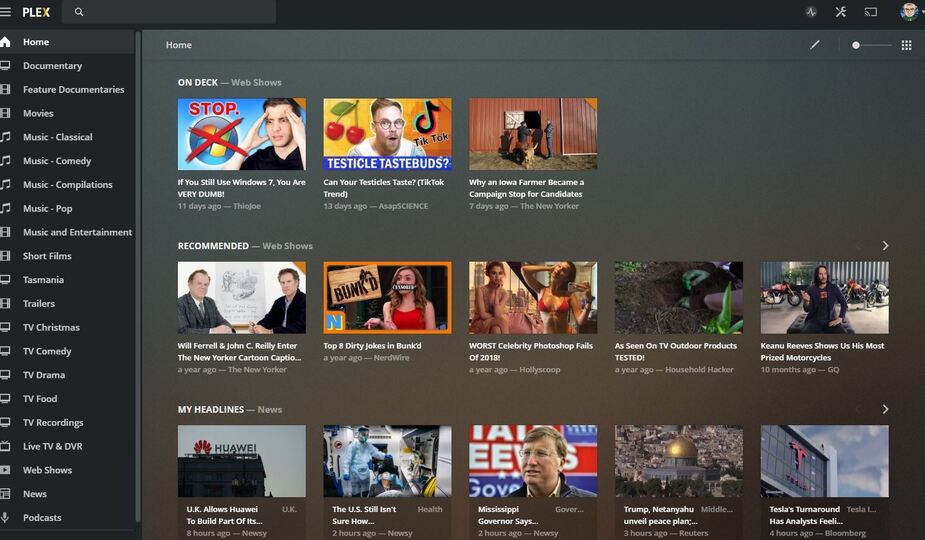Click the sidebar vertical scrollbar
925x540 pixels.
pyautogui.click(x=138, y=277)
